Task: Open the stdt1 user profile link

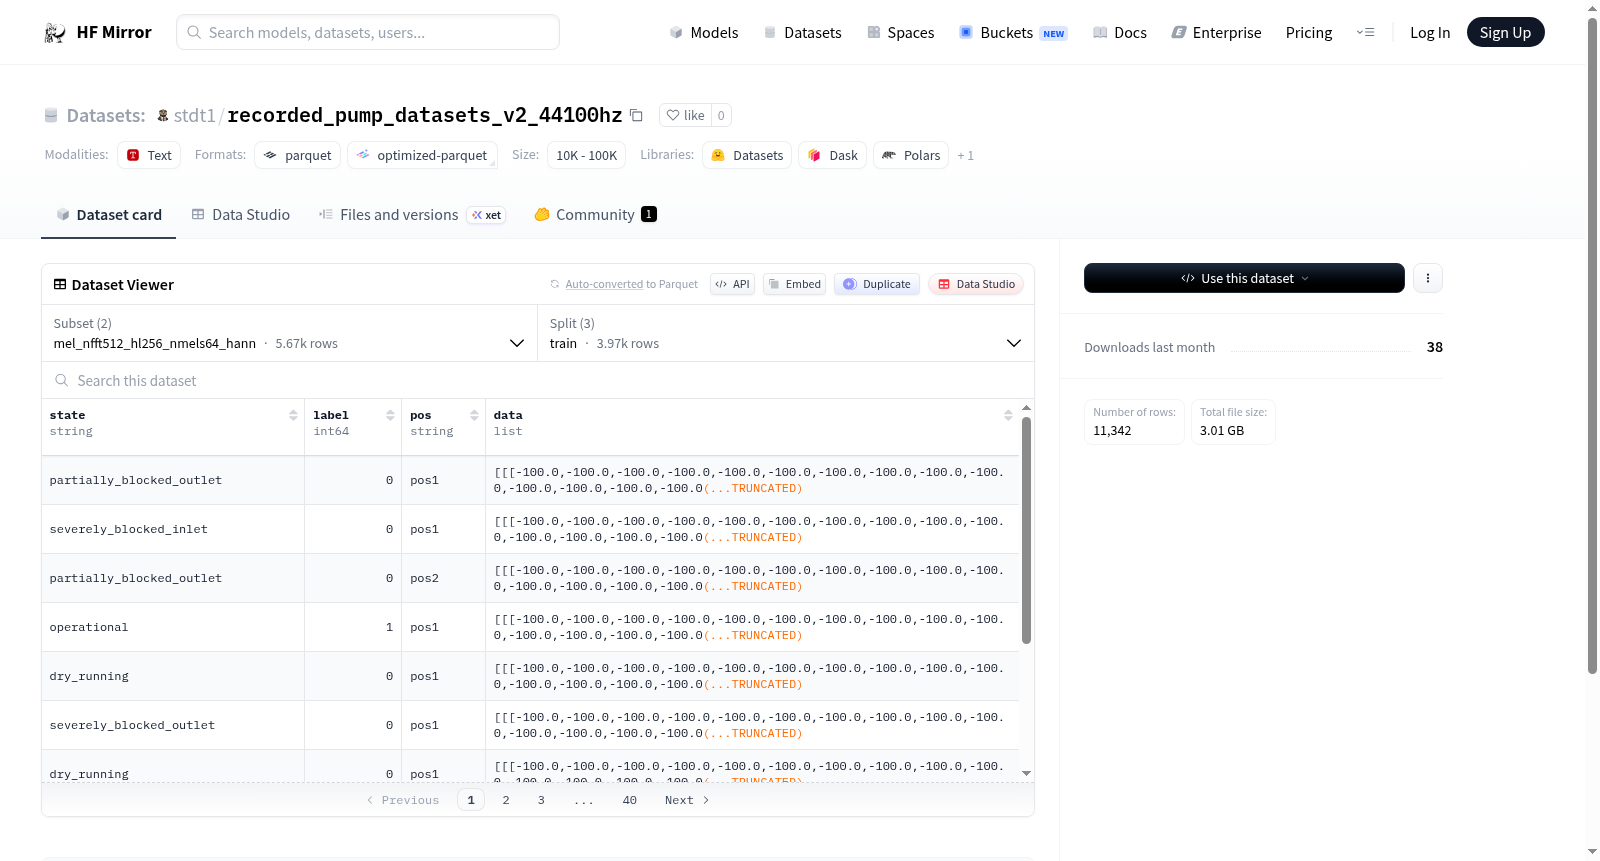Action: pyautogui.click(x=195, y=115)
